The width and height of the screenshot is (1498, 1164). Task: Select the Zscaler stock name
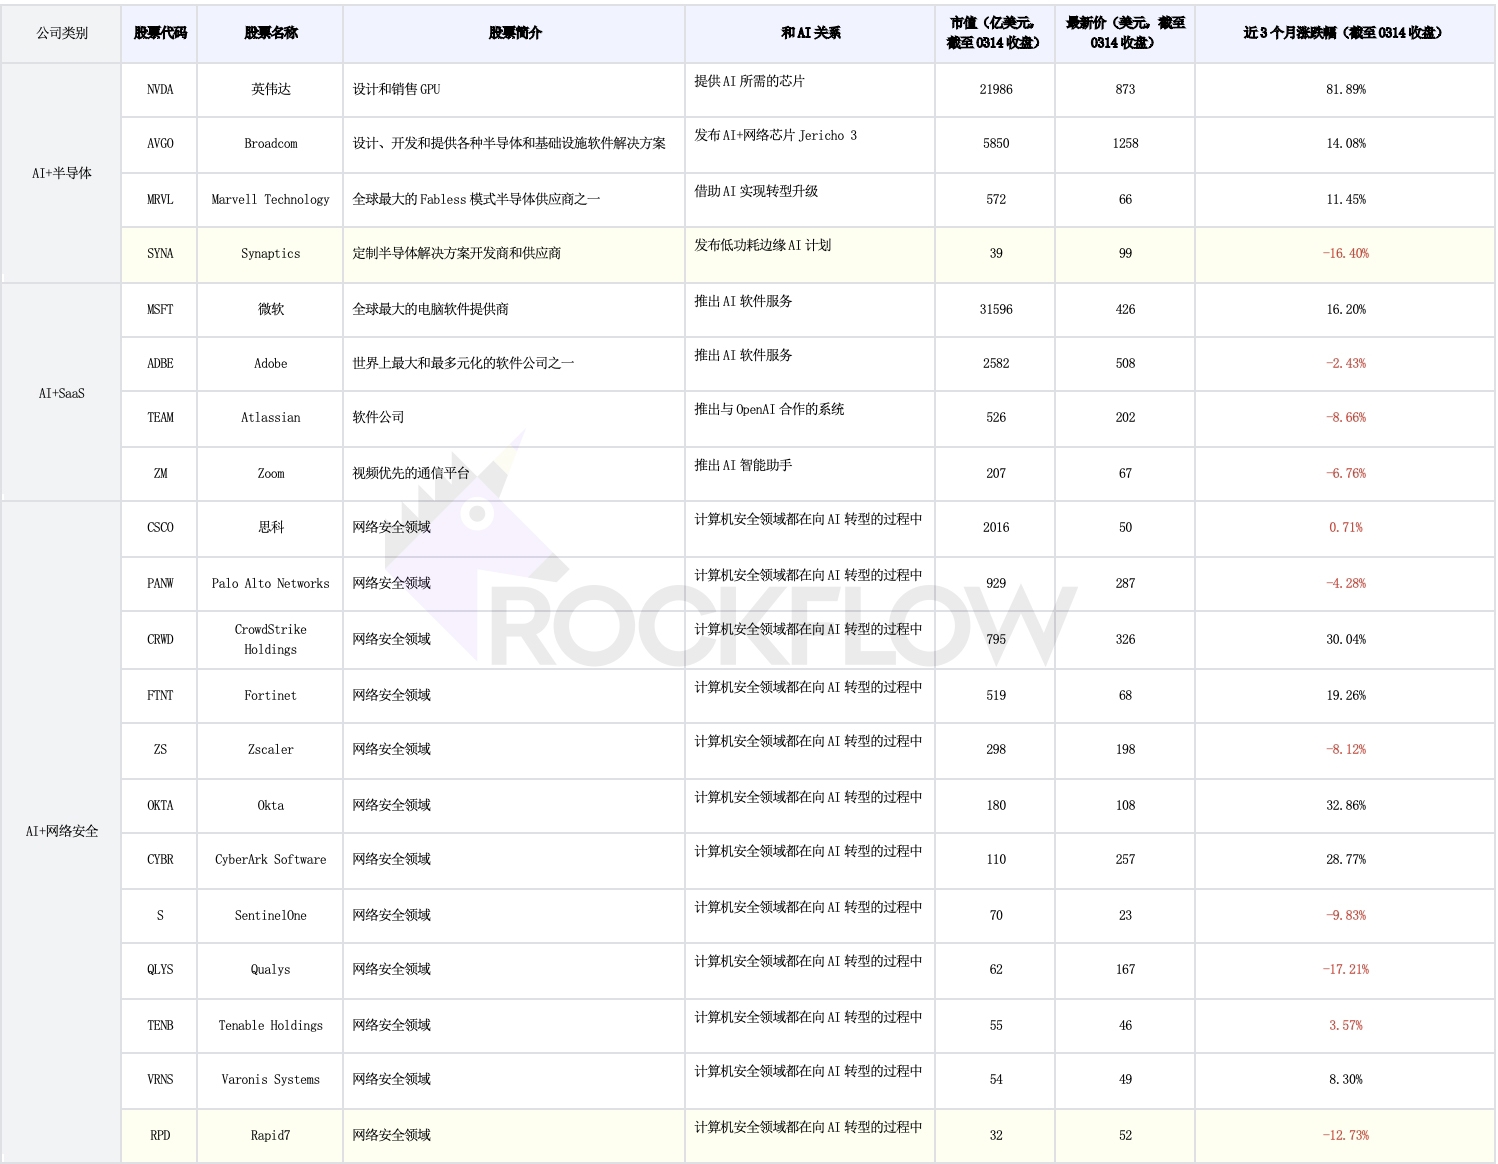[271, 750]
